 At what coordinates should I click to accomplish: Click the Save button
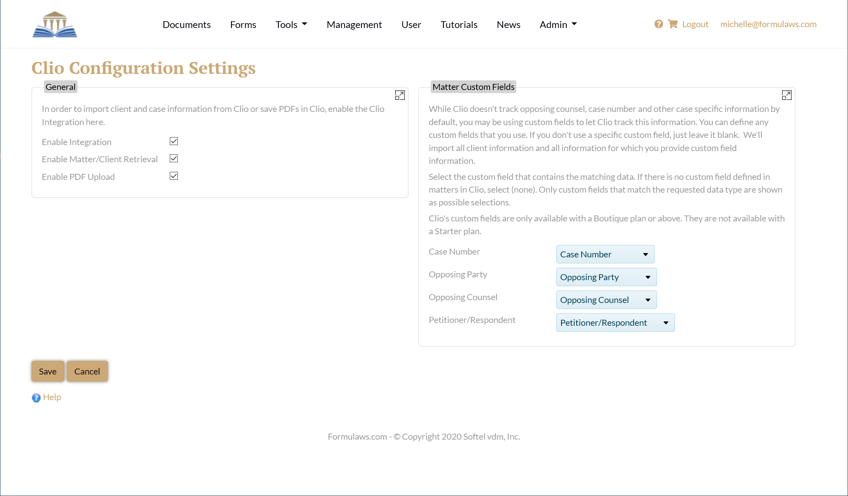48,372
